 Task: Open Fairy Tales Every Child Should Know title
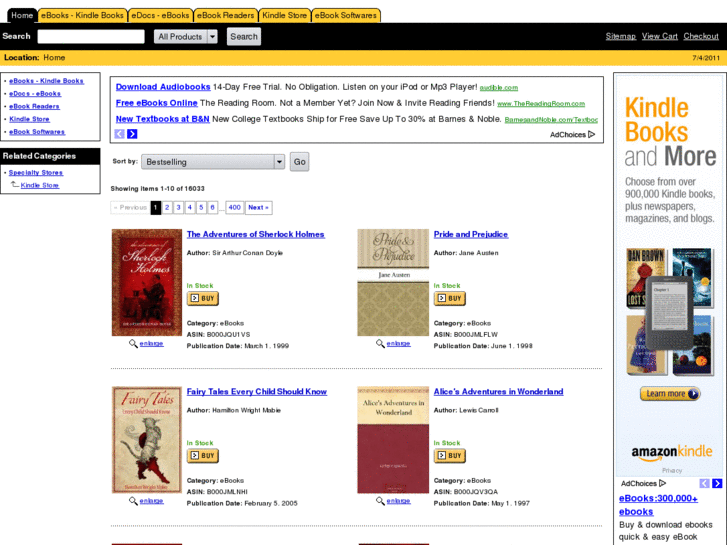256,391
